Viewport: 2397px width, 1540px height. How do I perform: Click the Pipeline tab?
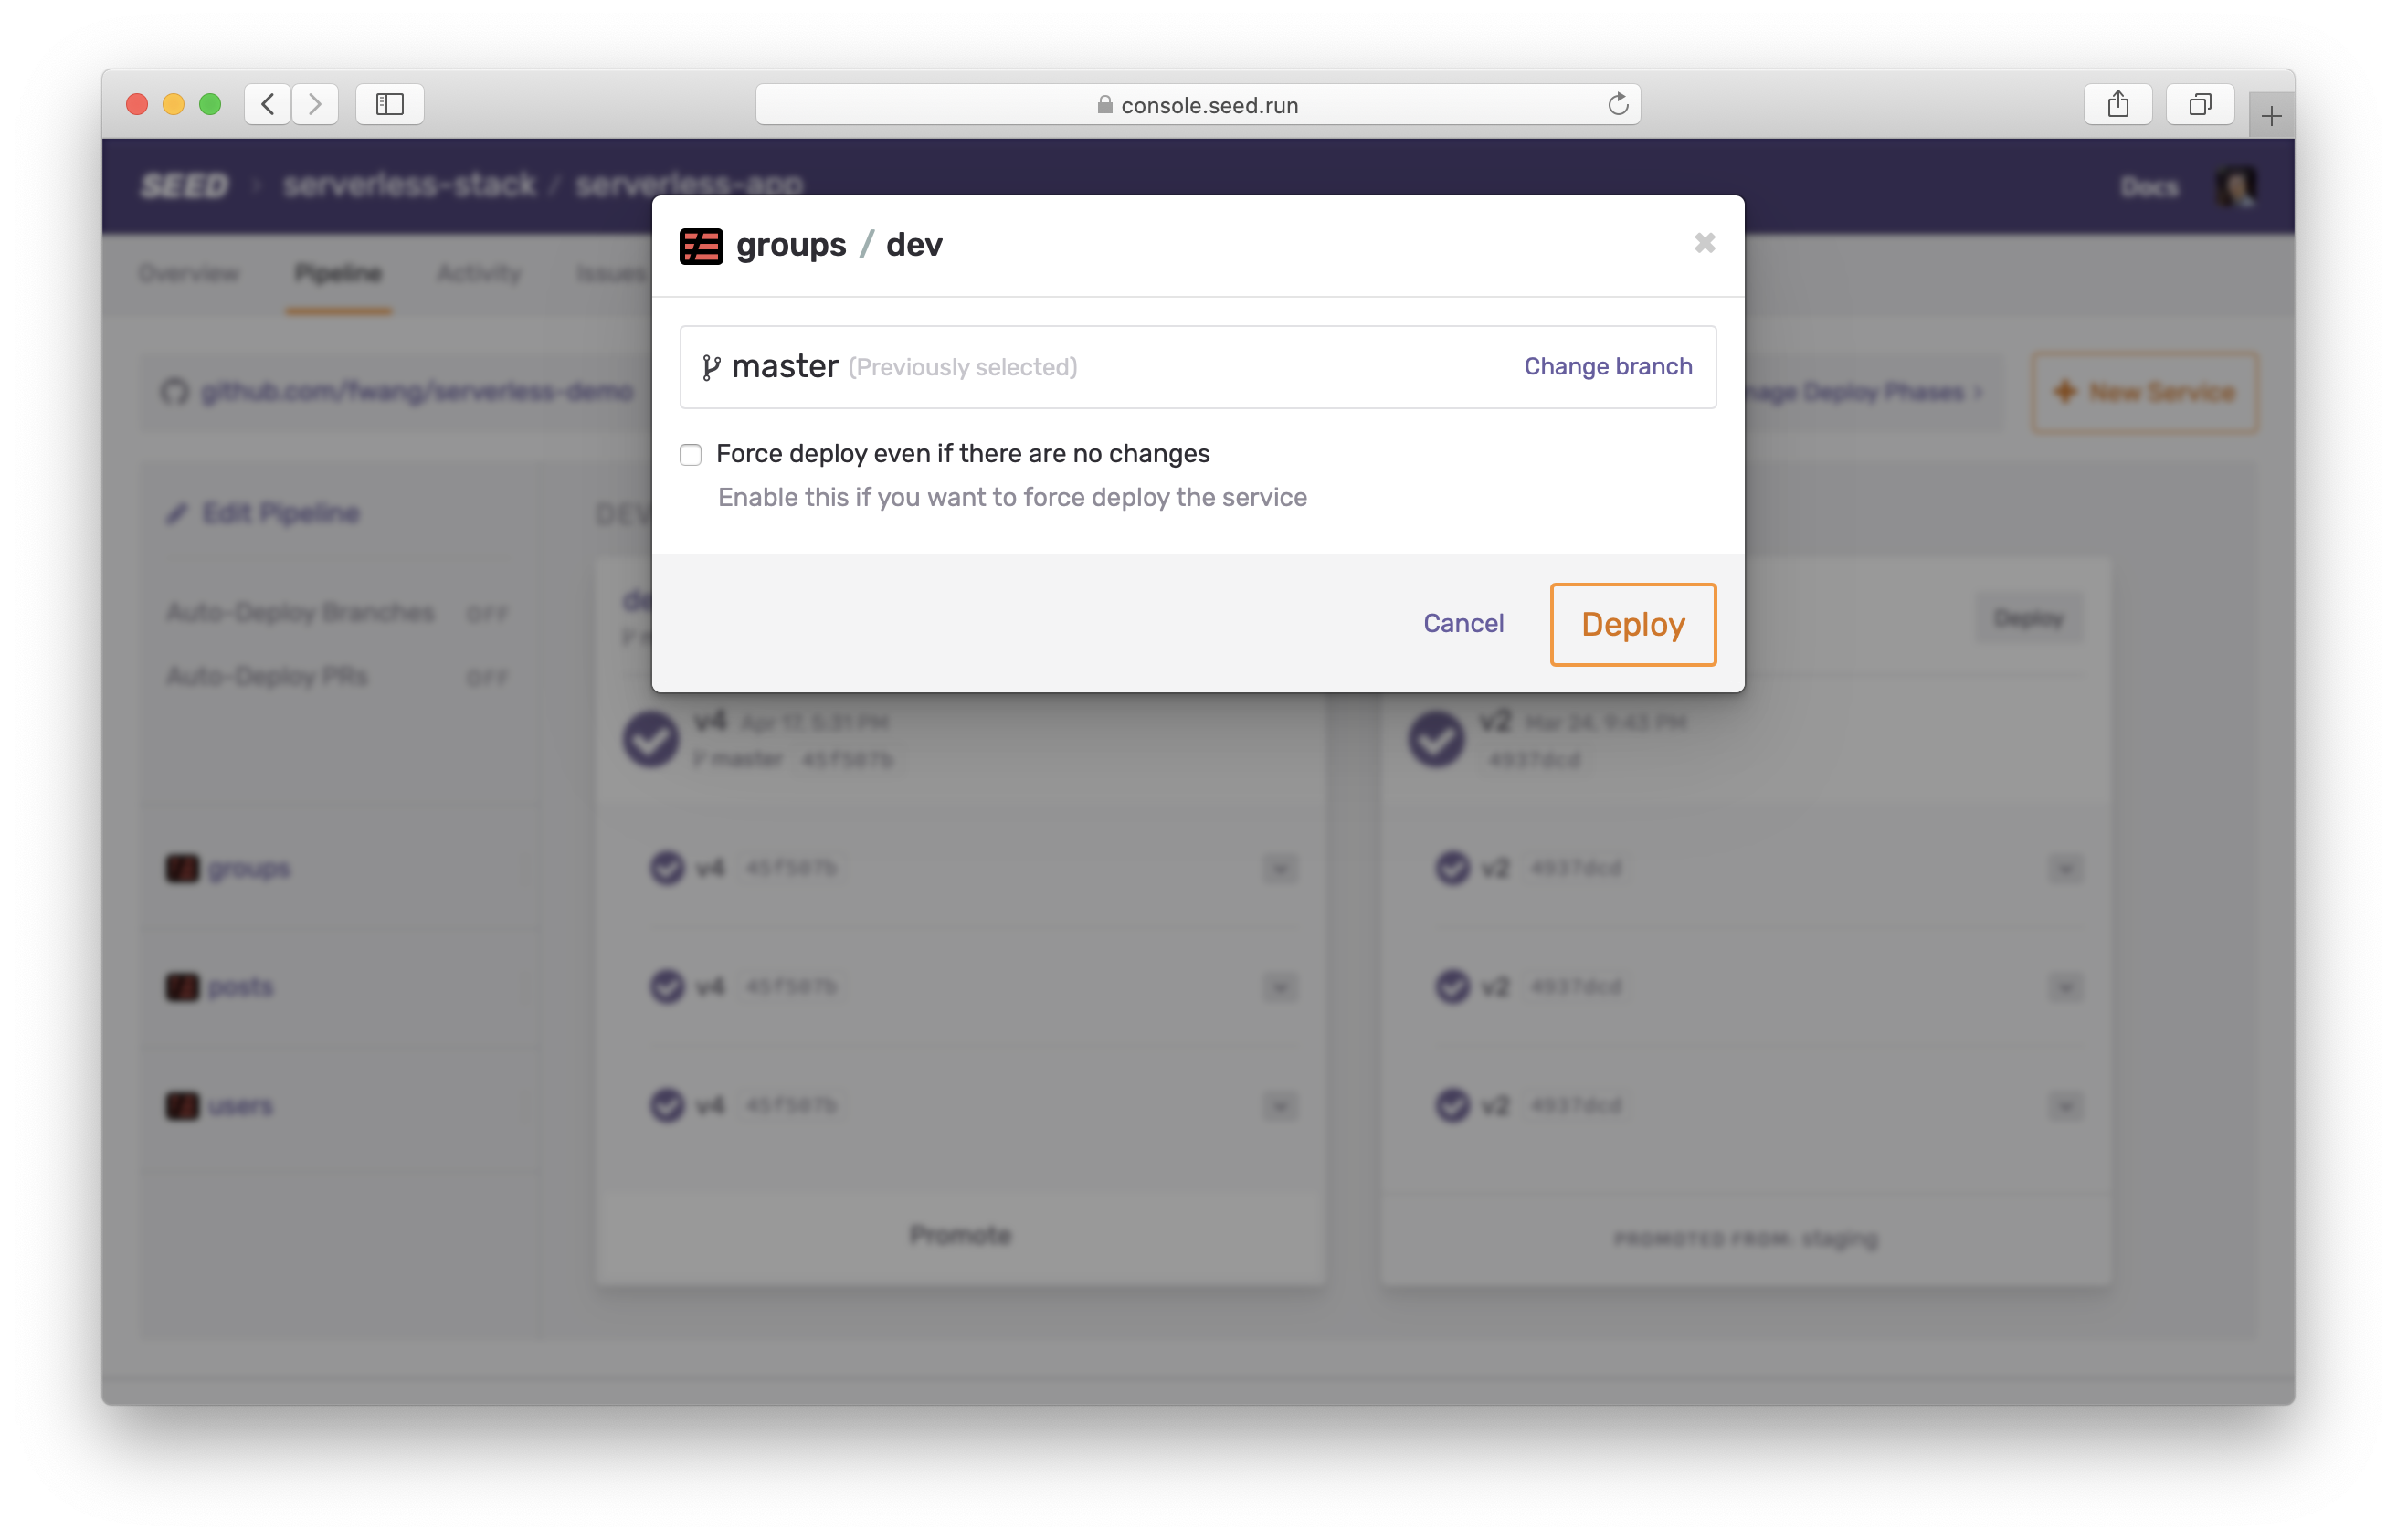click(x=341, y=270)
